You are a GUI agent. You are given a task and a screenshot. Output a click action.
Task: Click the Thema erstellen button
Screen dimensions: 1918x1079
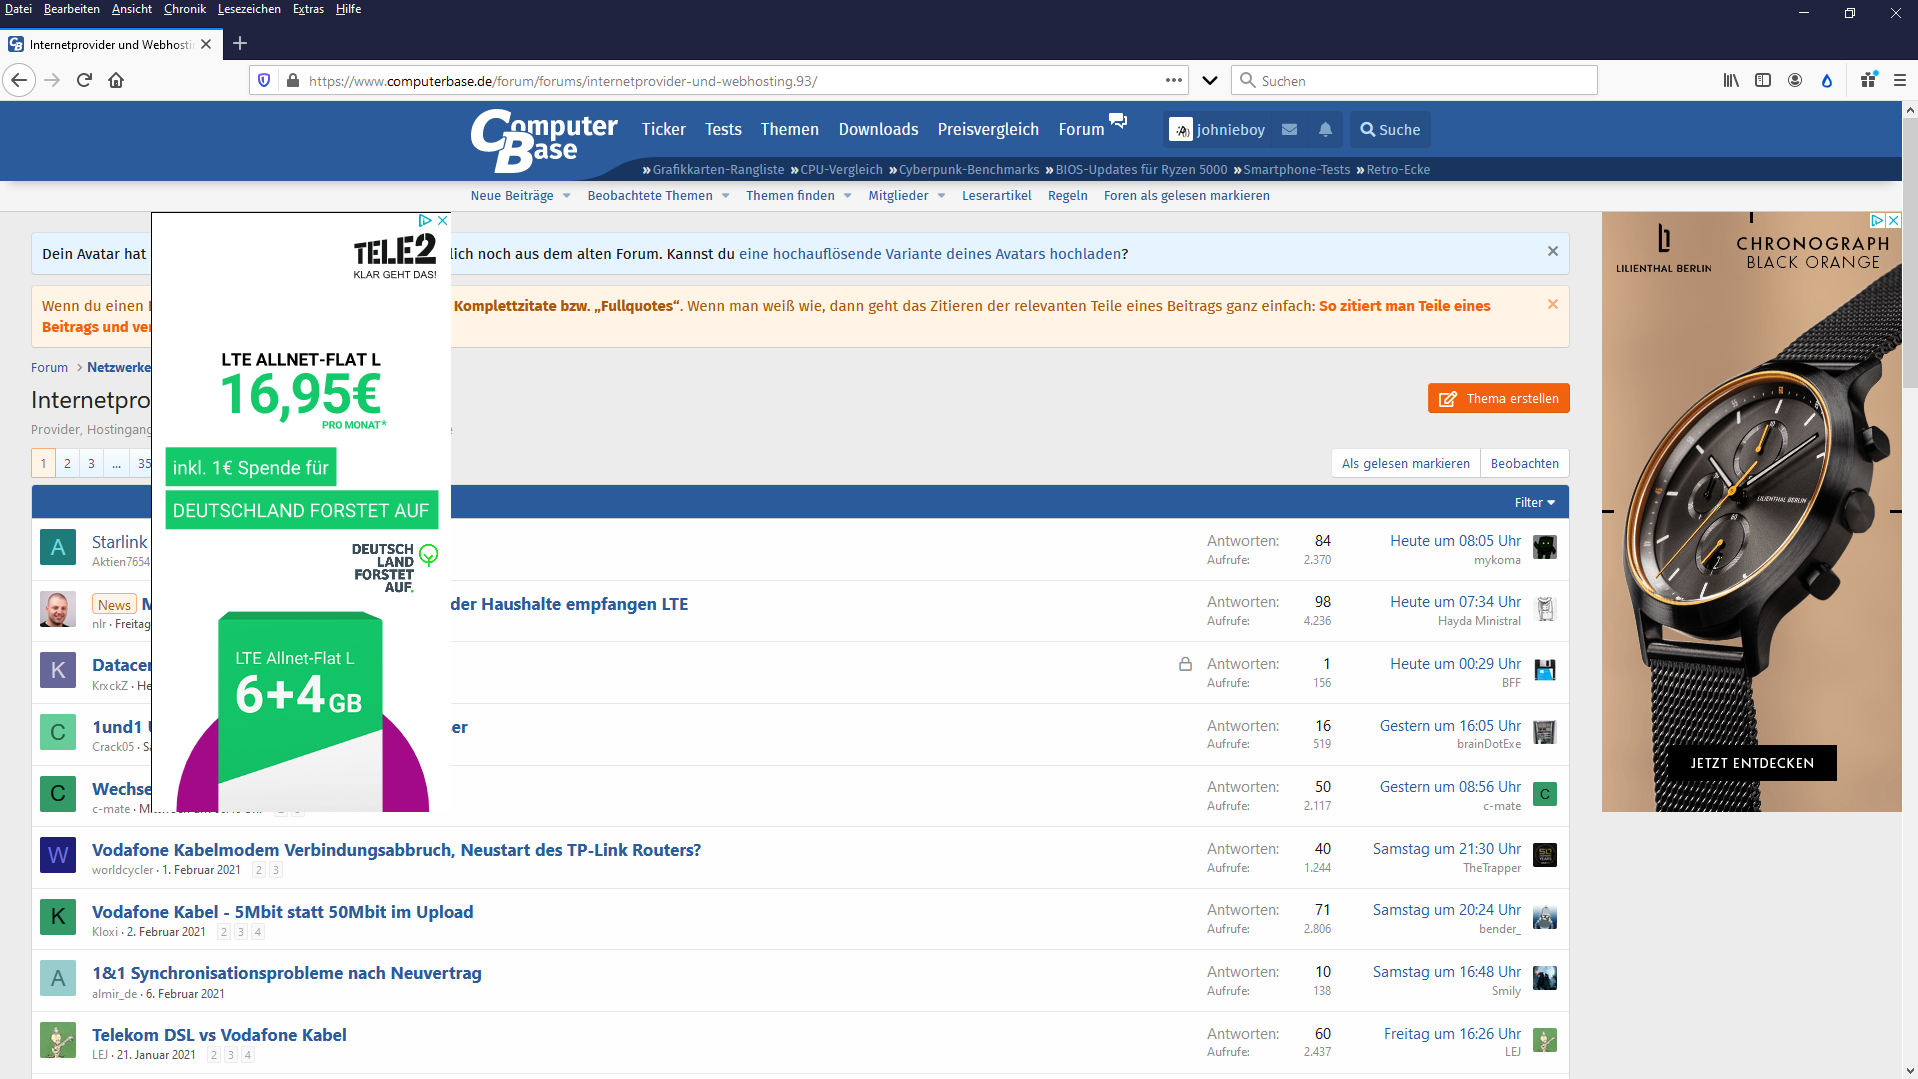1498,398
